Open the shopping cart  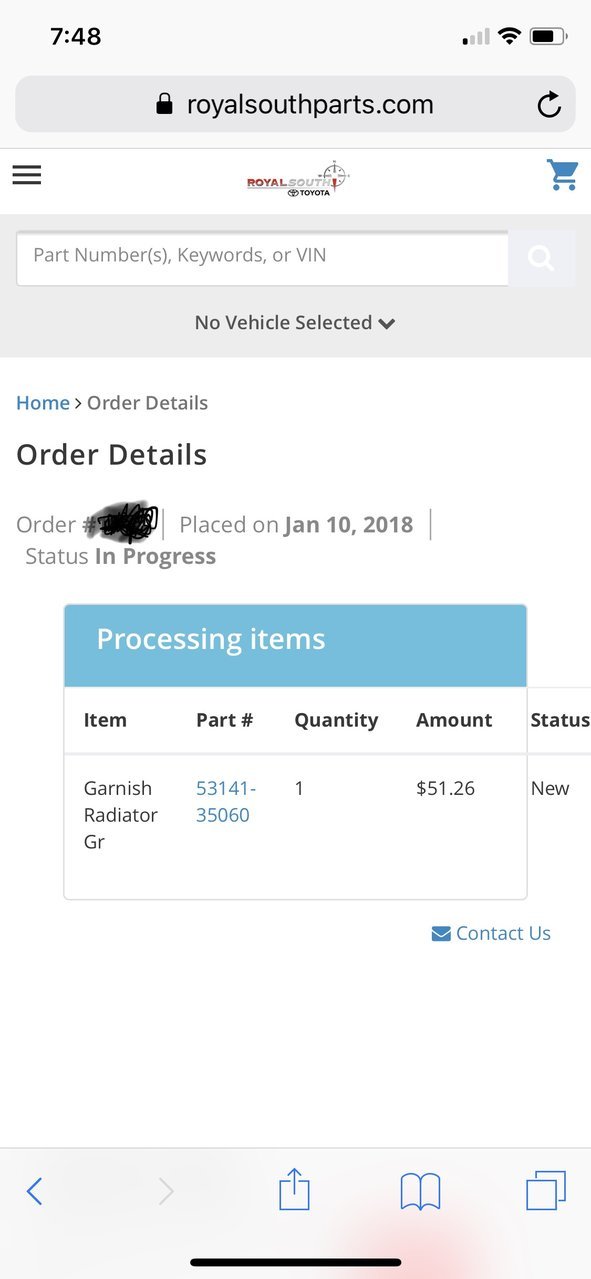(563, 175)
